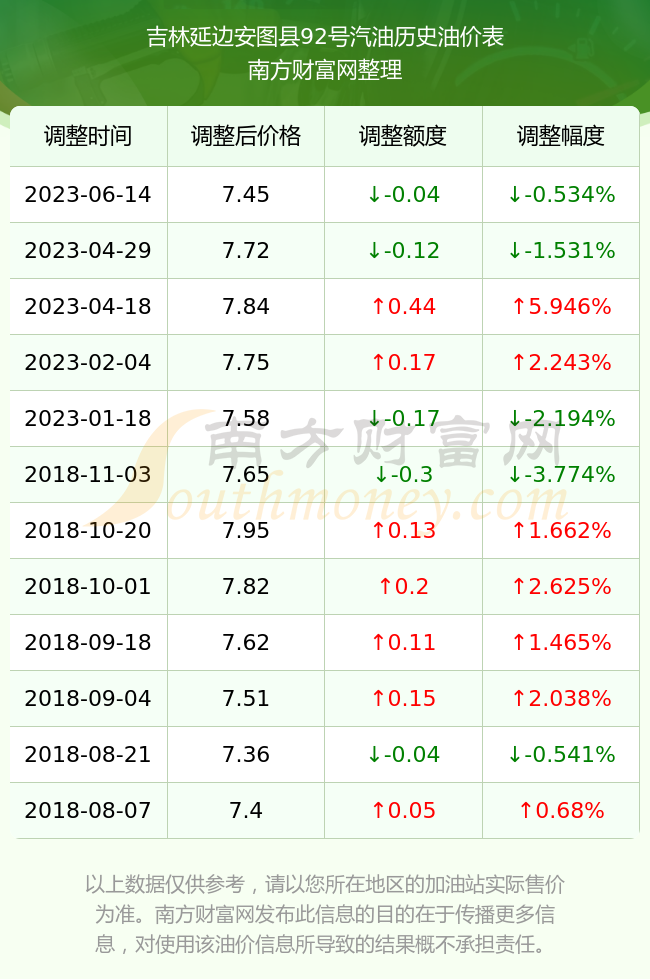Select the 2023-06-14 date cell
The image size is (650, 980).
click(x=88, y=194)
